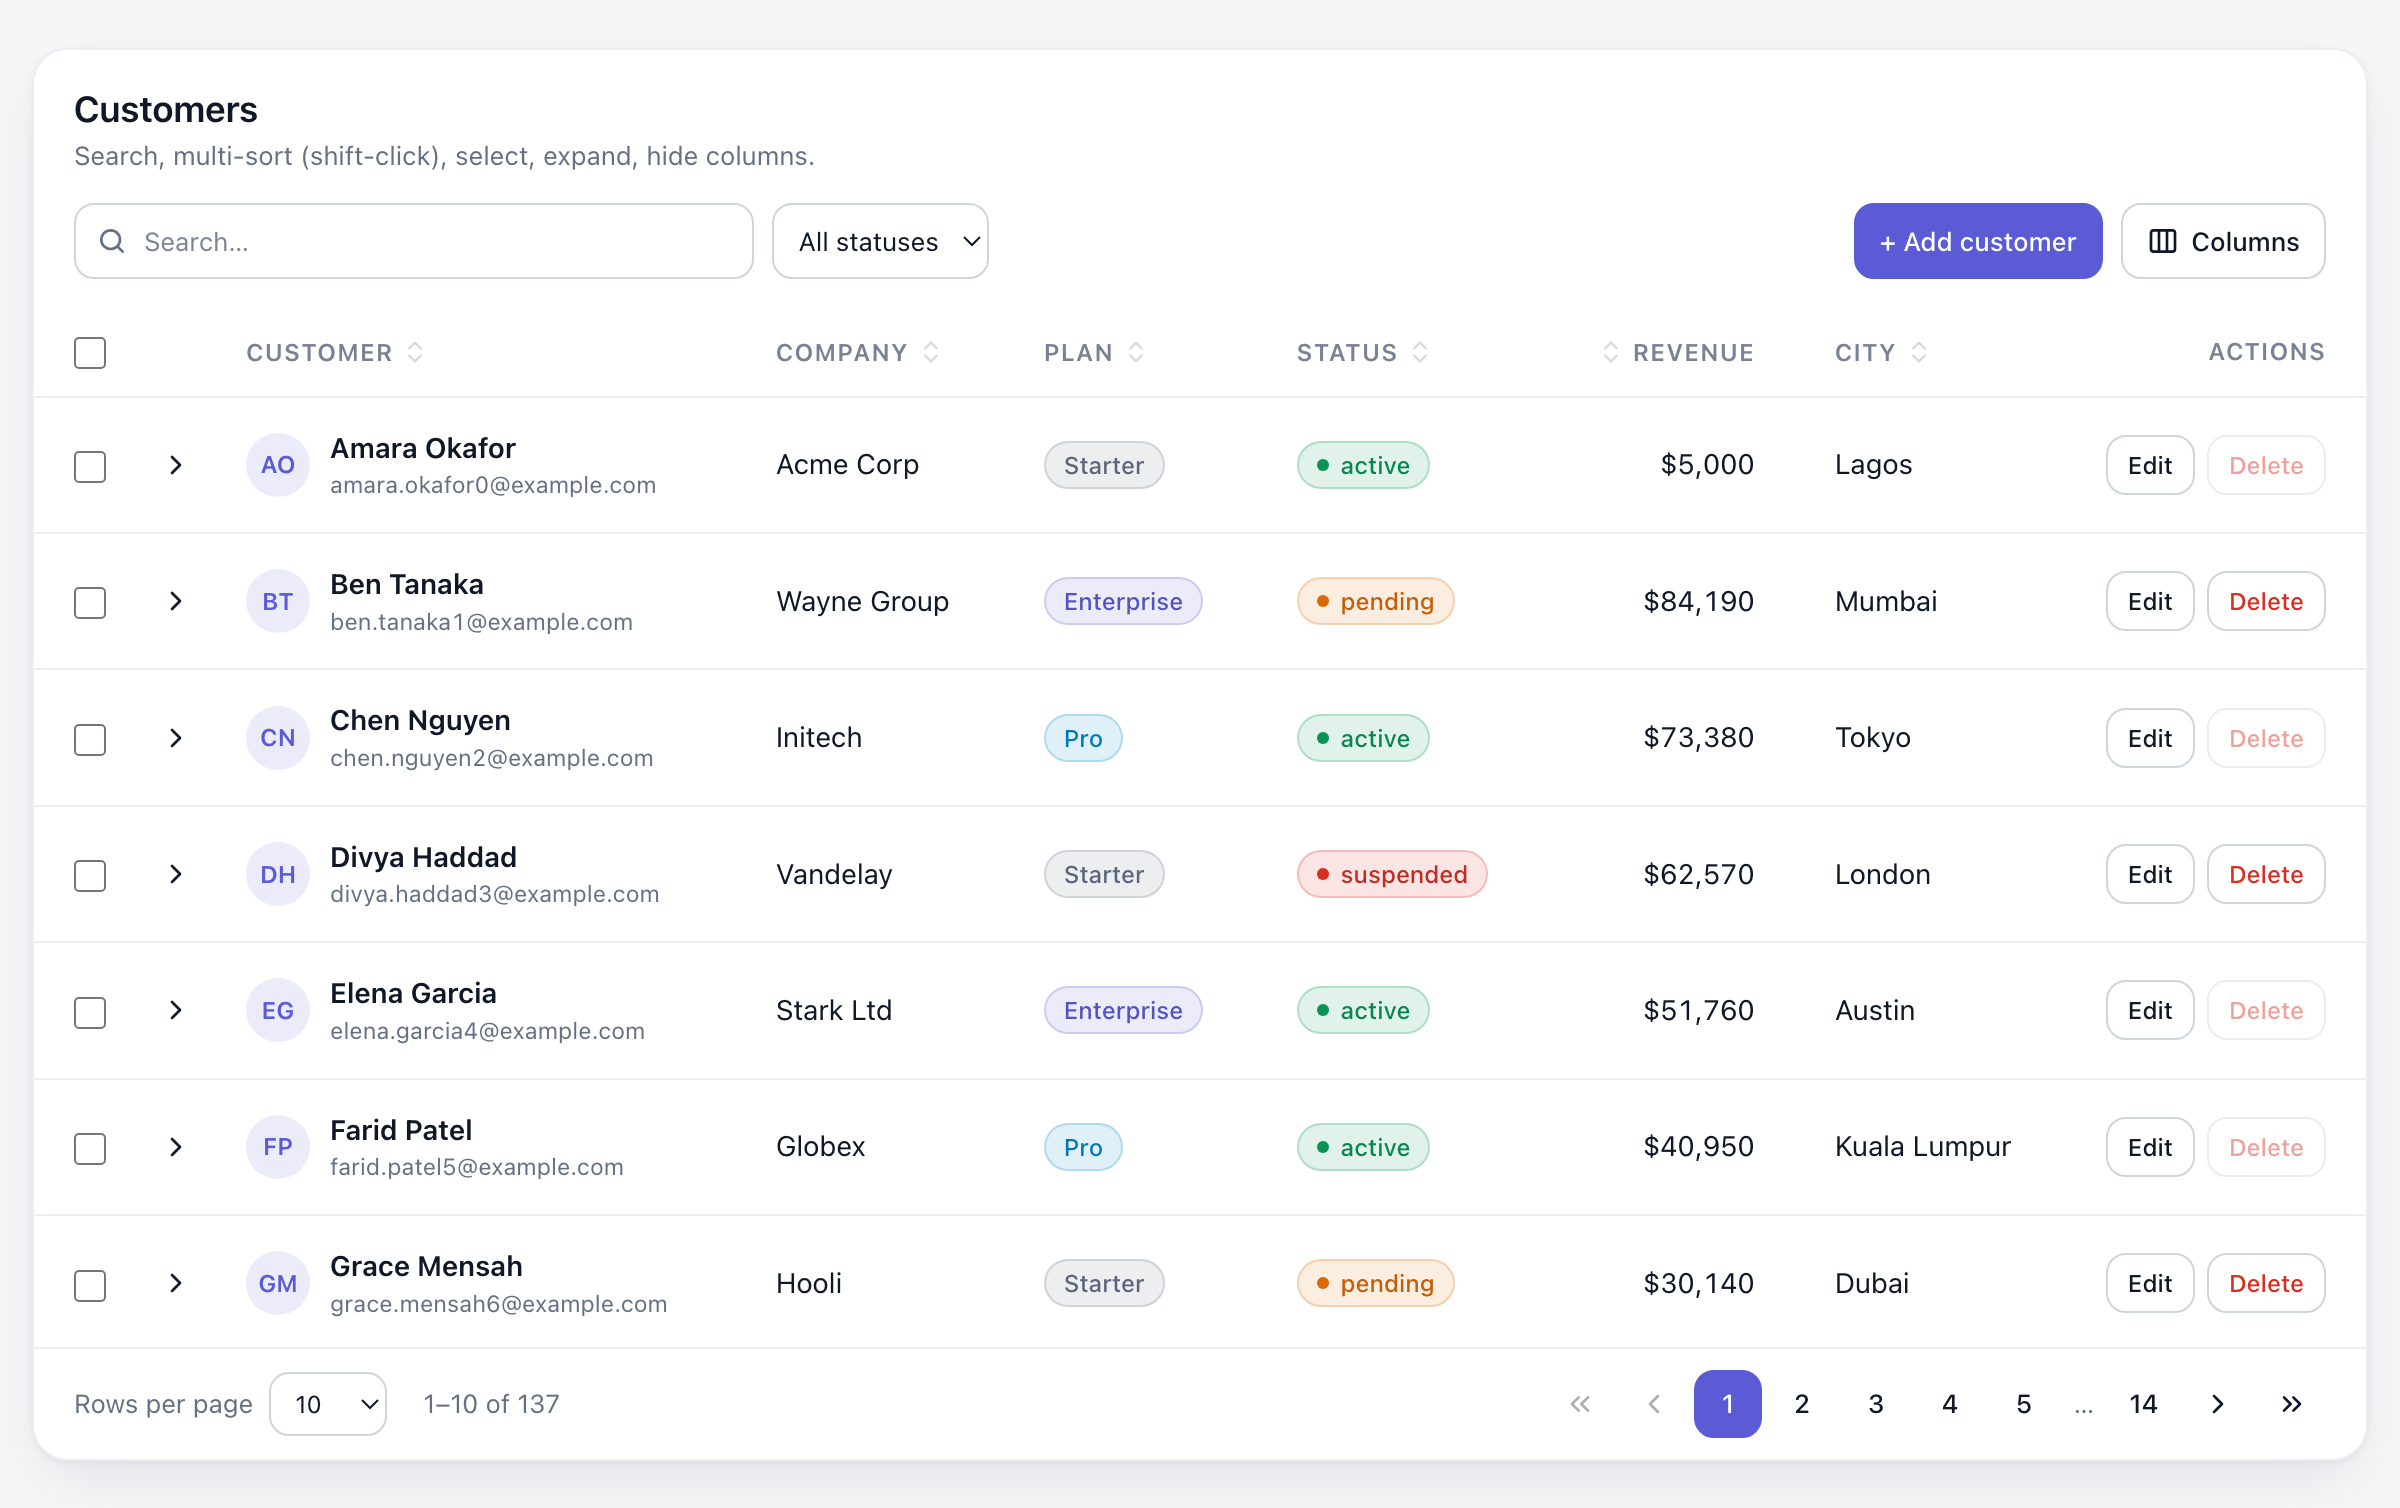
Task: Open the Columns visibility menu
Action: click(x=2223, y=241)
